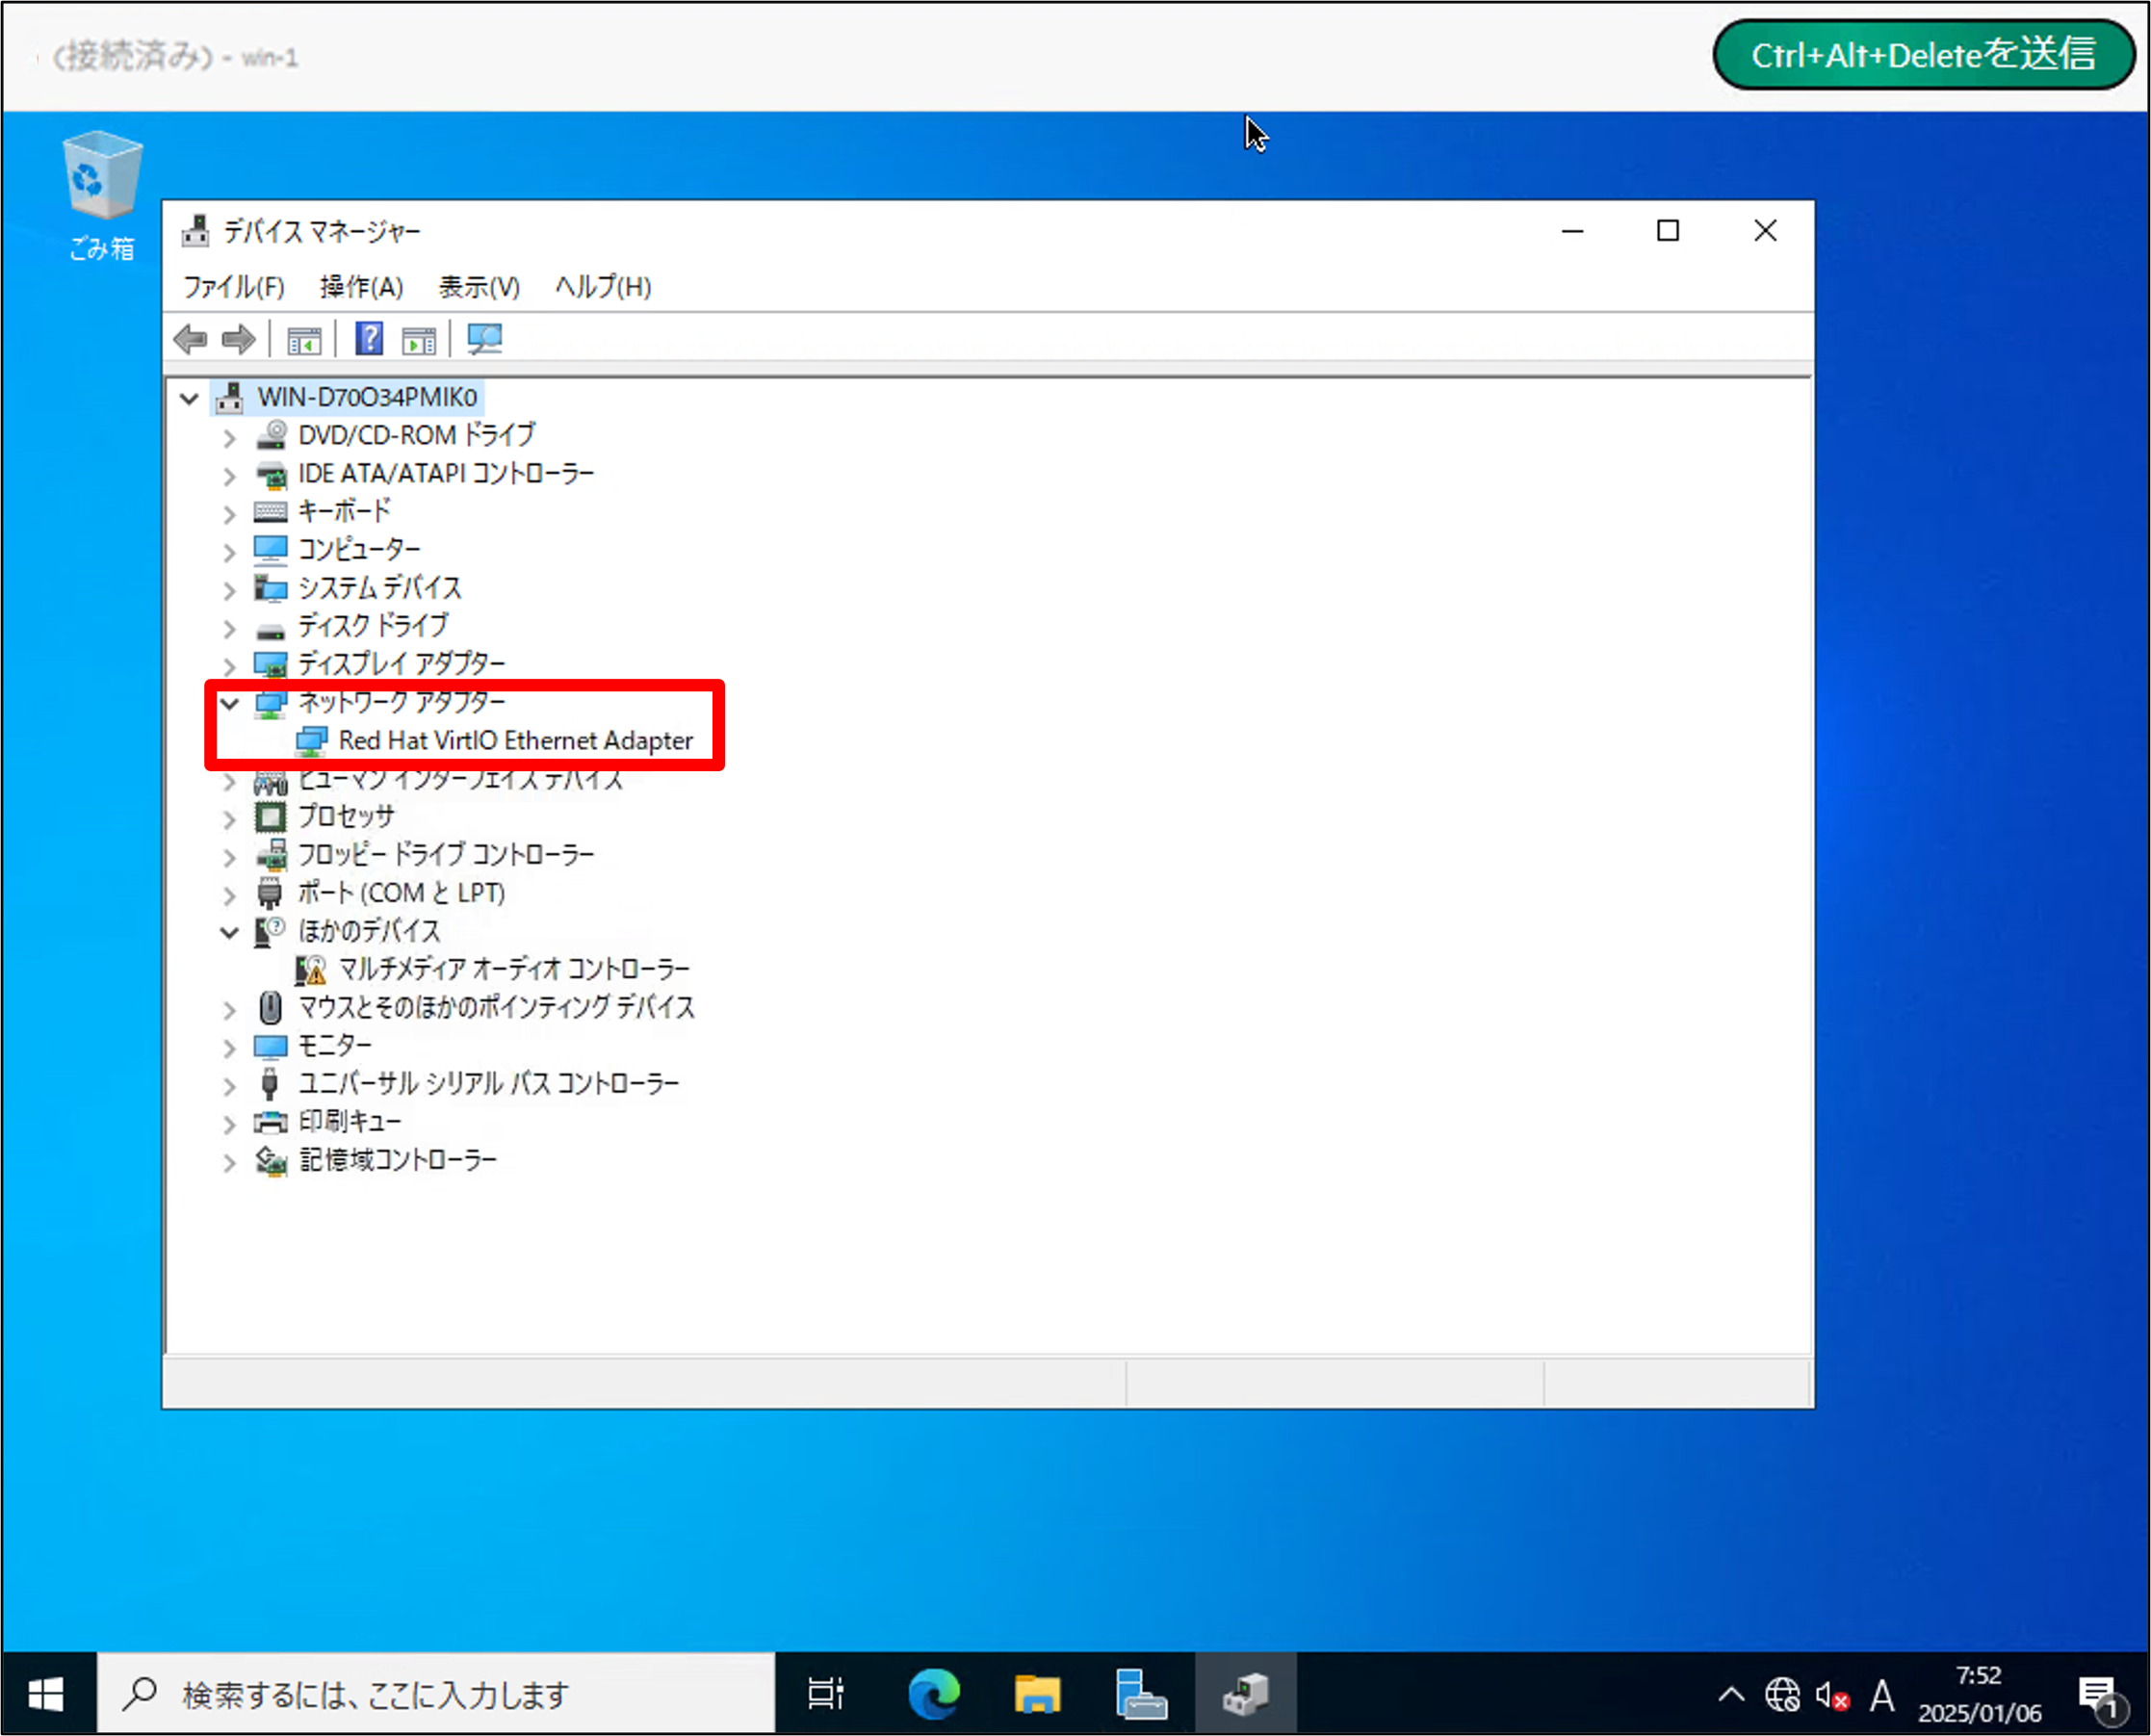The image size is (2151, 1736).
Task: Click the Forward arrow toolbar icon
Action: pos(238,340)
